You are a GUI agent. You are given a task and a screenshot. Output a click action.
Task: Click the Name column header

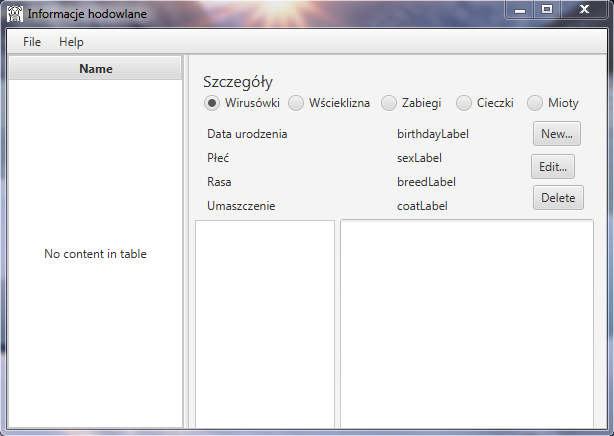(x=95, y=69)
